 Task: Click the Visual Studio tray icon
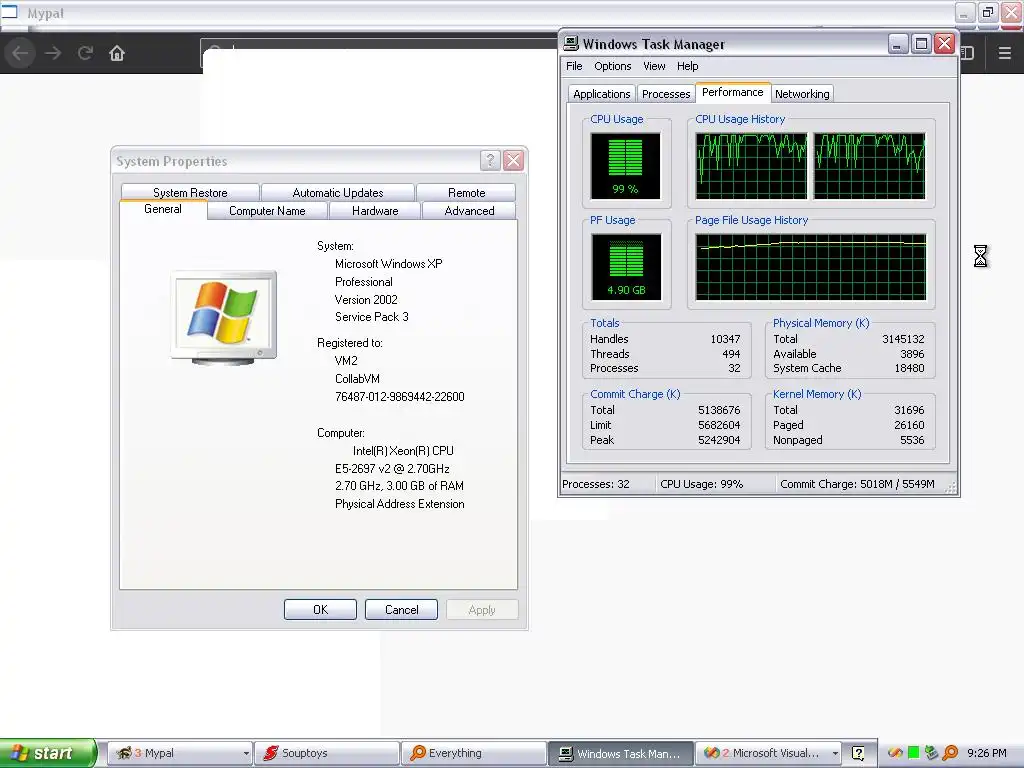(x=895, y=753)
